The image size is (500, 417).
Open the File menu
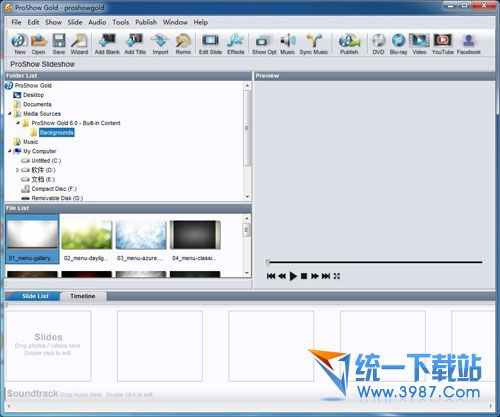[16, 22]
